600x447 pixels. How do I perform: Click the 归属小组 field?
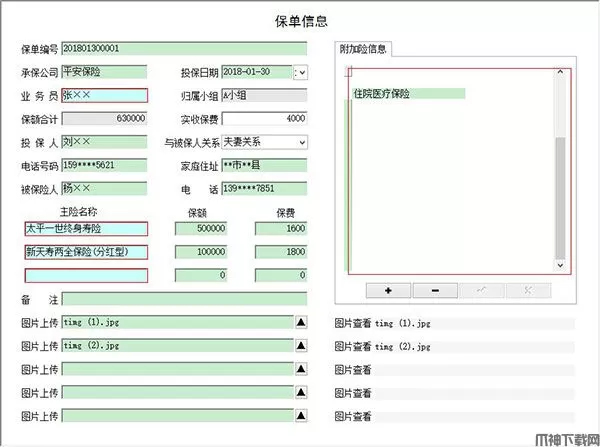(264, 95)
